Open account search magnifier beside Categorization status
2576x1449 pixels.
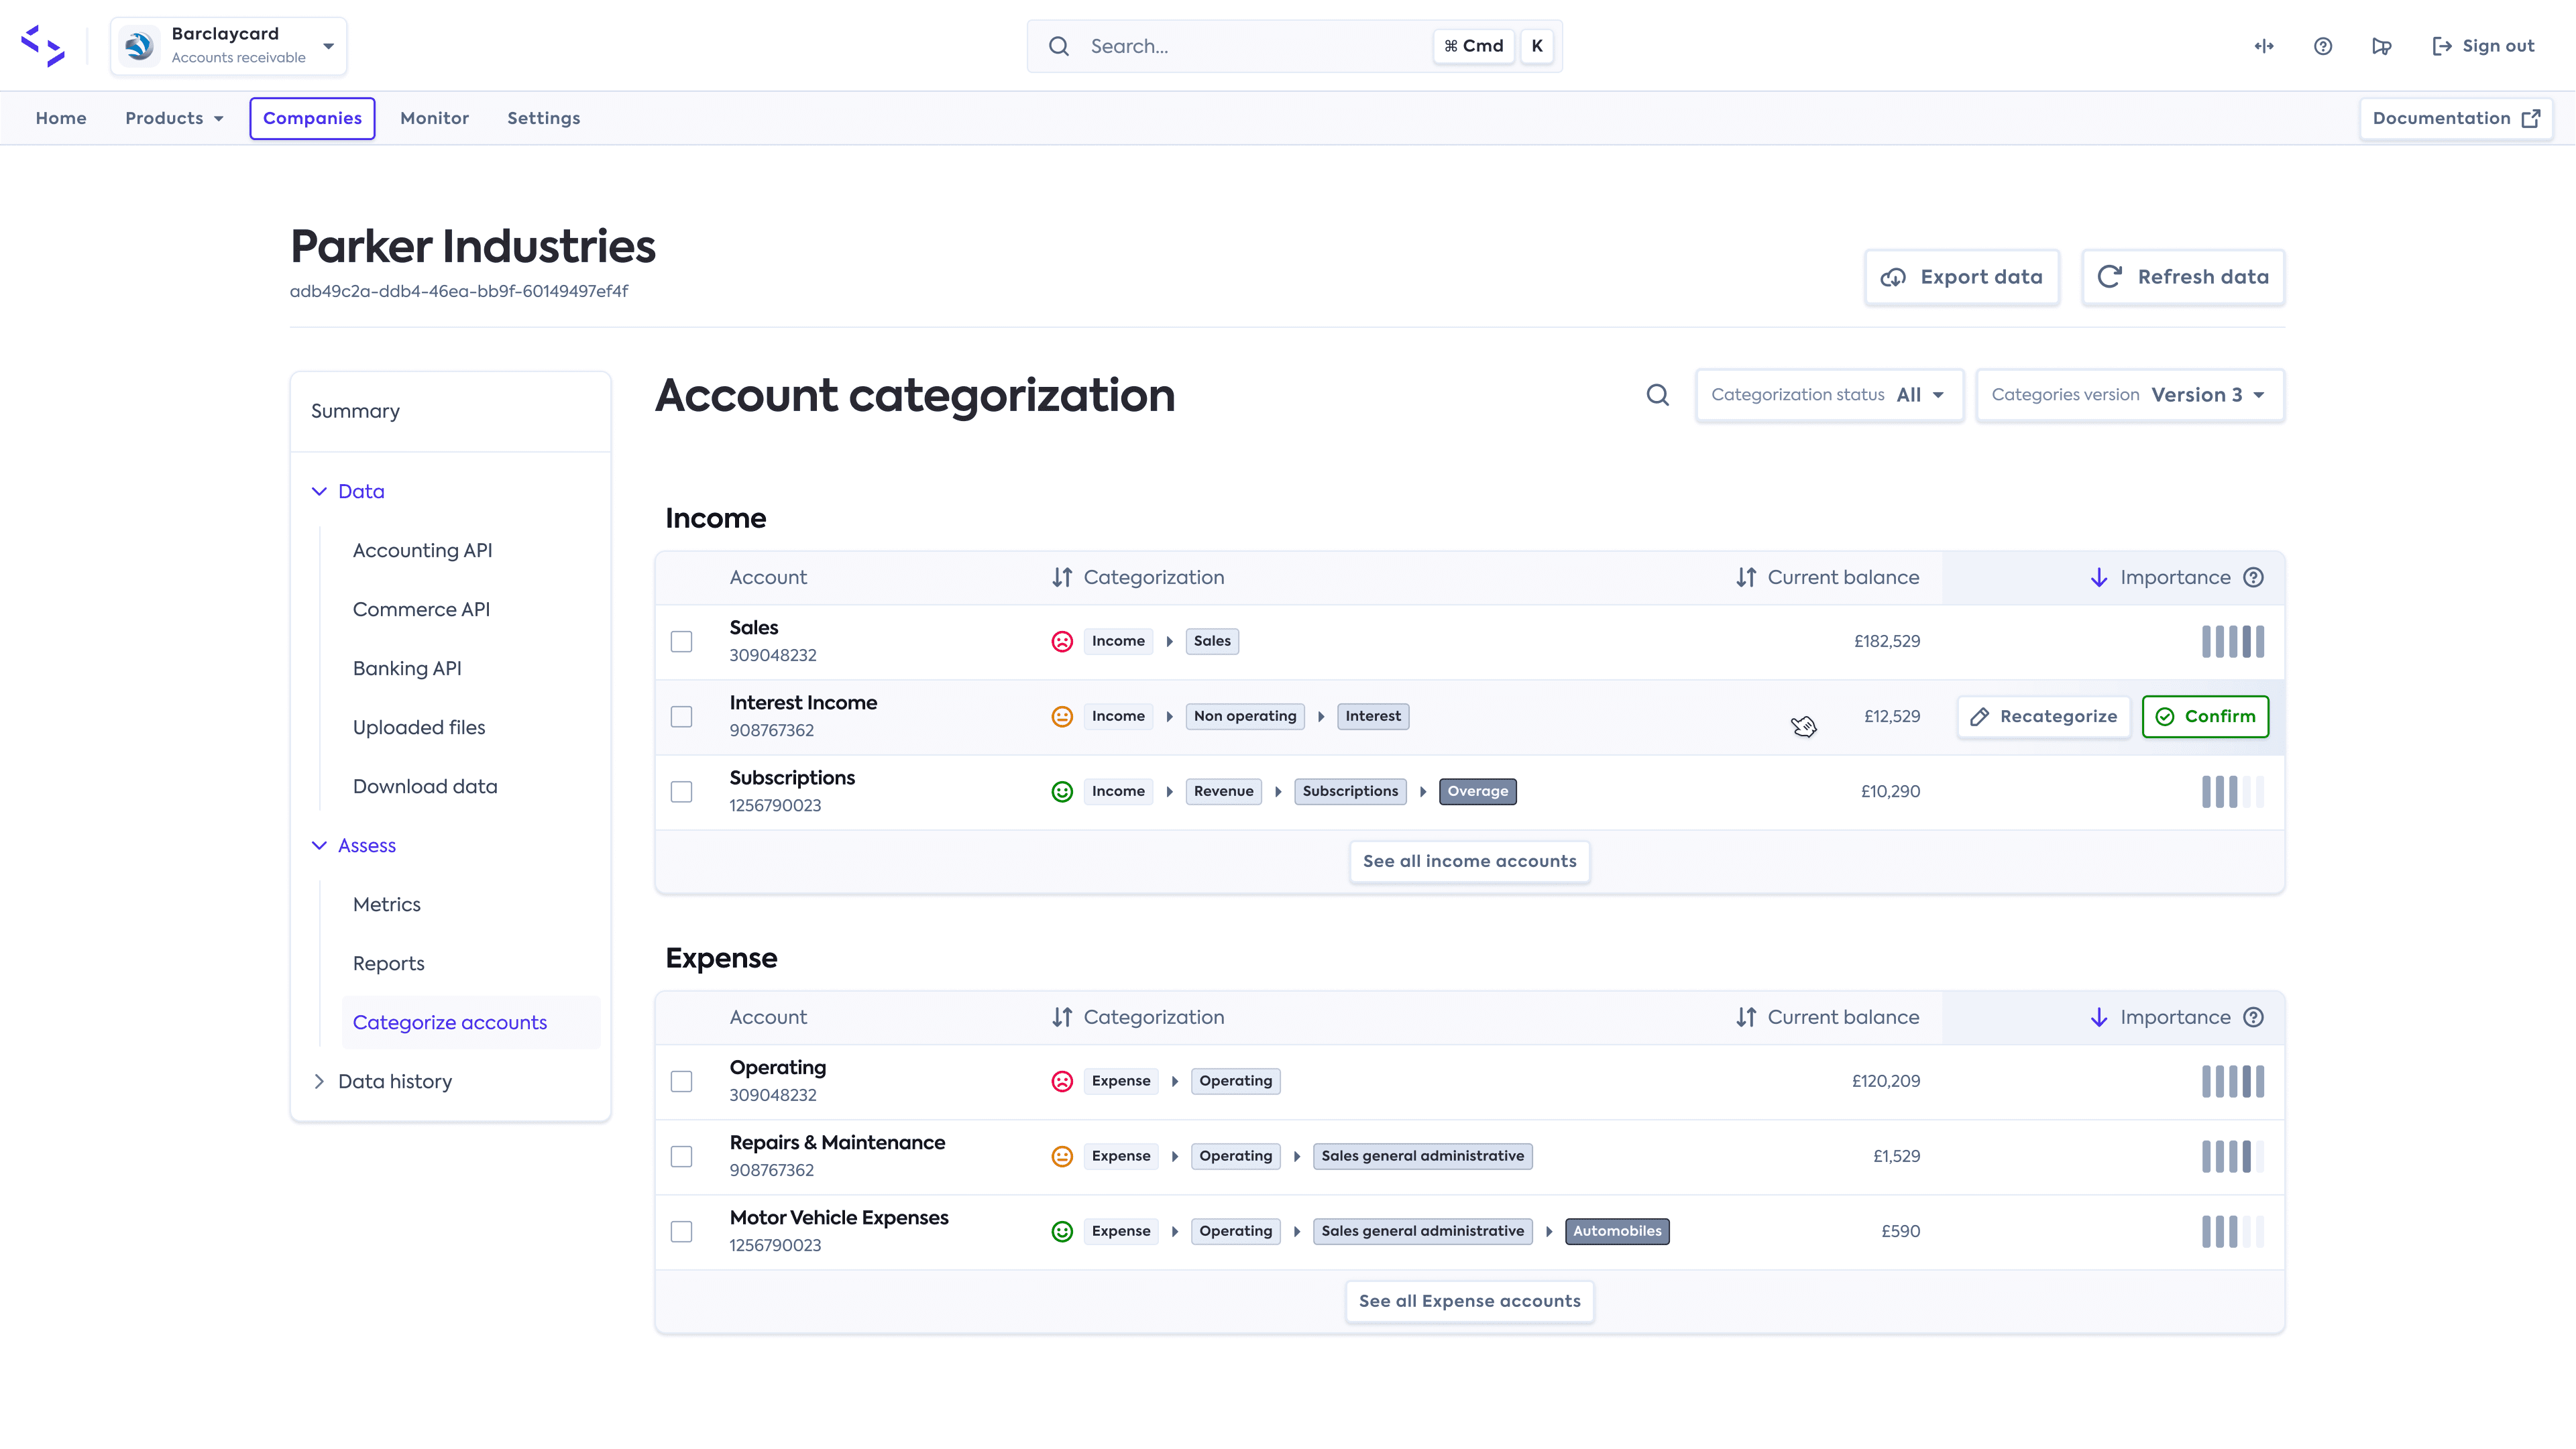[x=1657, y=395]
